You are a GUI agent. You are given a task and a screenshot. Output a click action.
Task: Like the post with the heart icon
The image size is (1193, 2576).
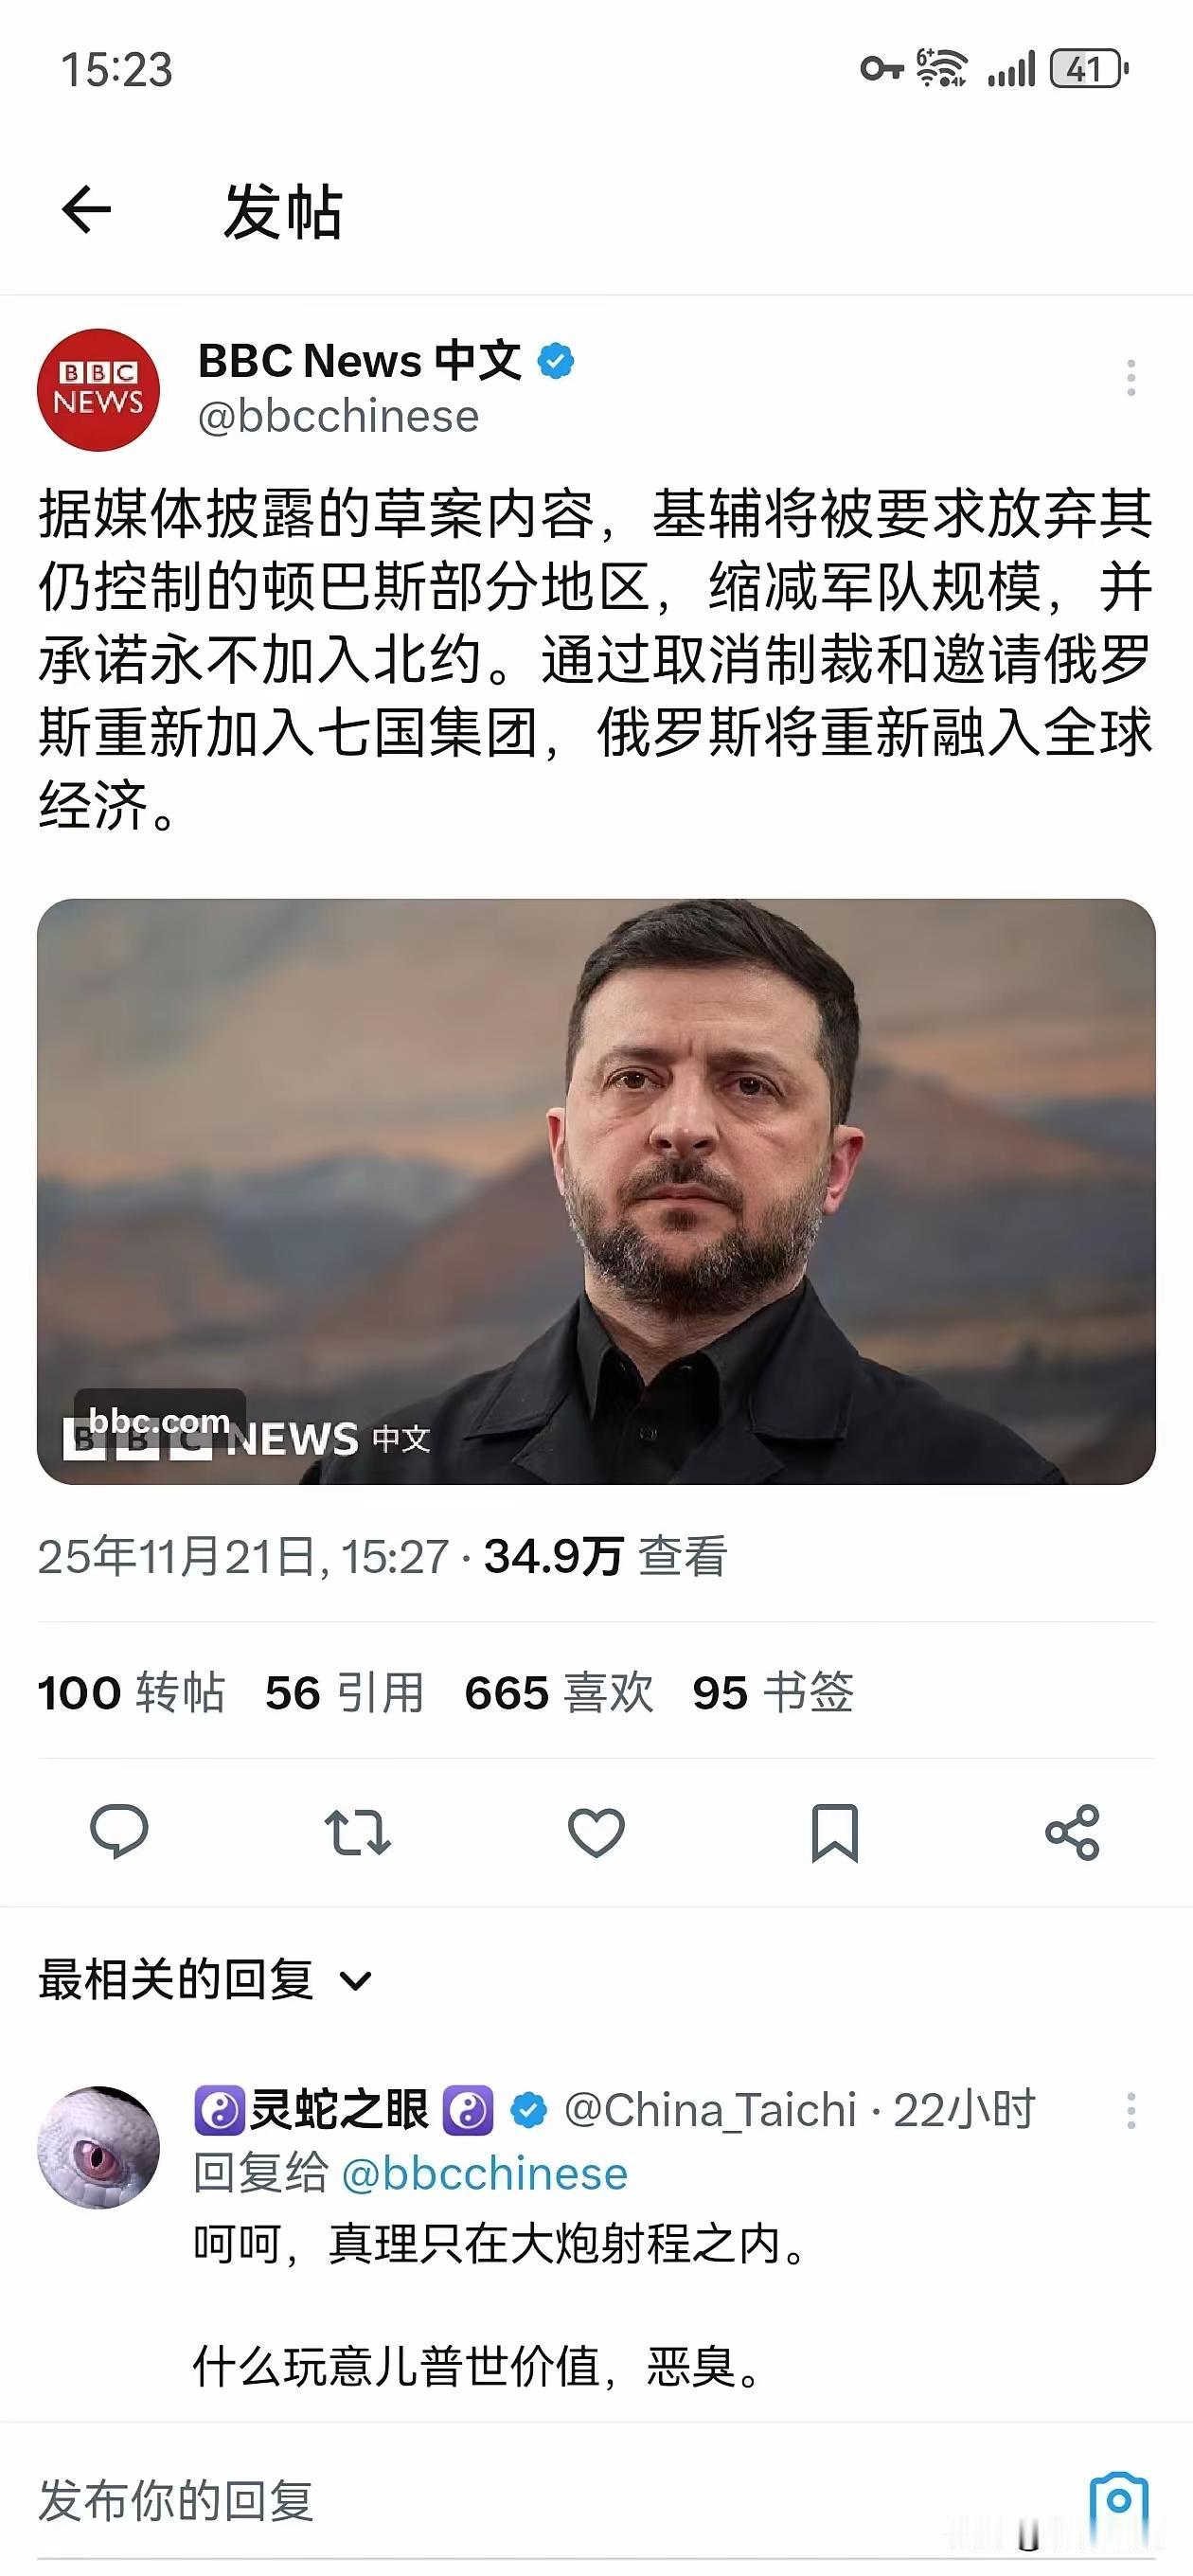[596, 1832]
